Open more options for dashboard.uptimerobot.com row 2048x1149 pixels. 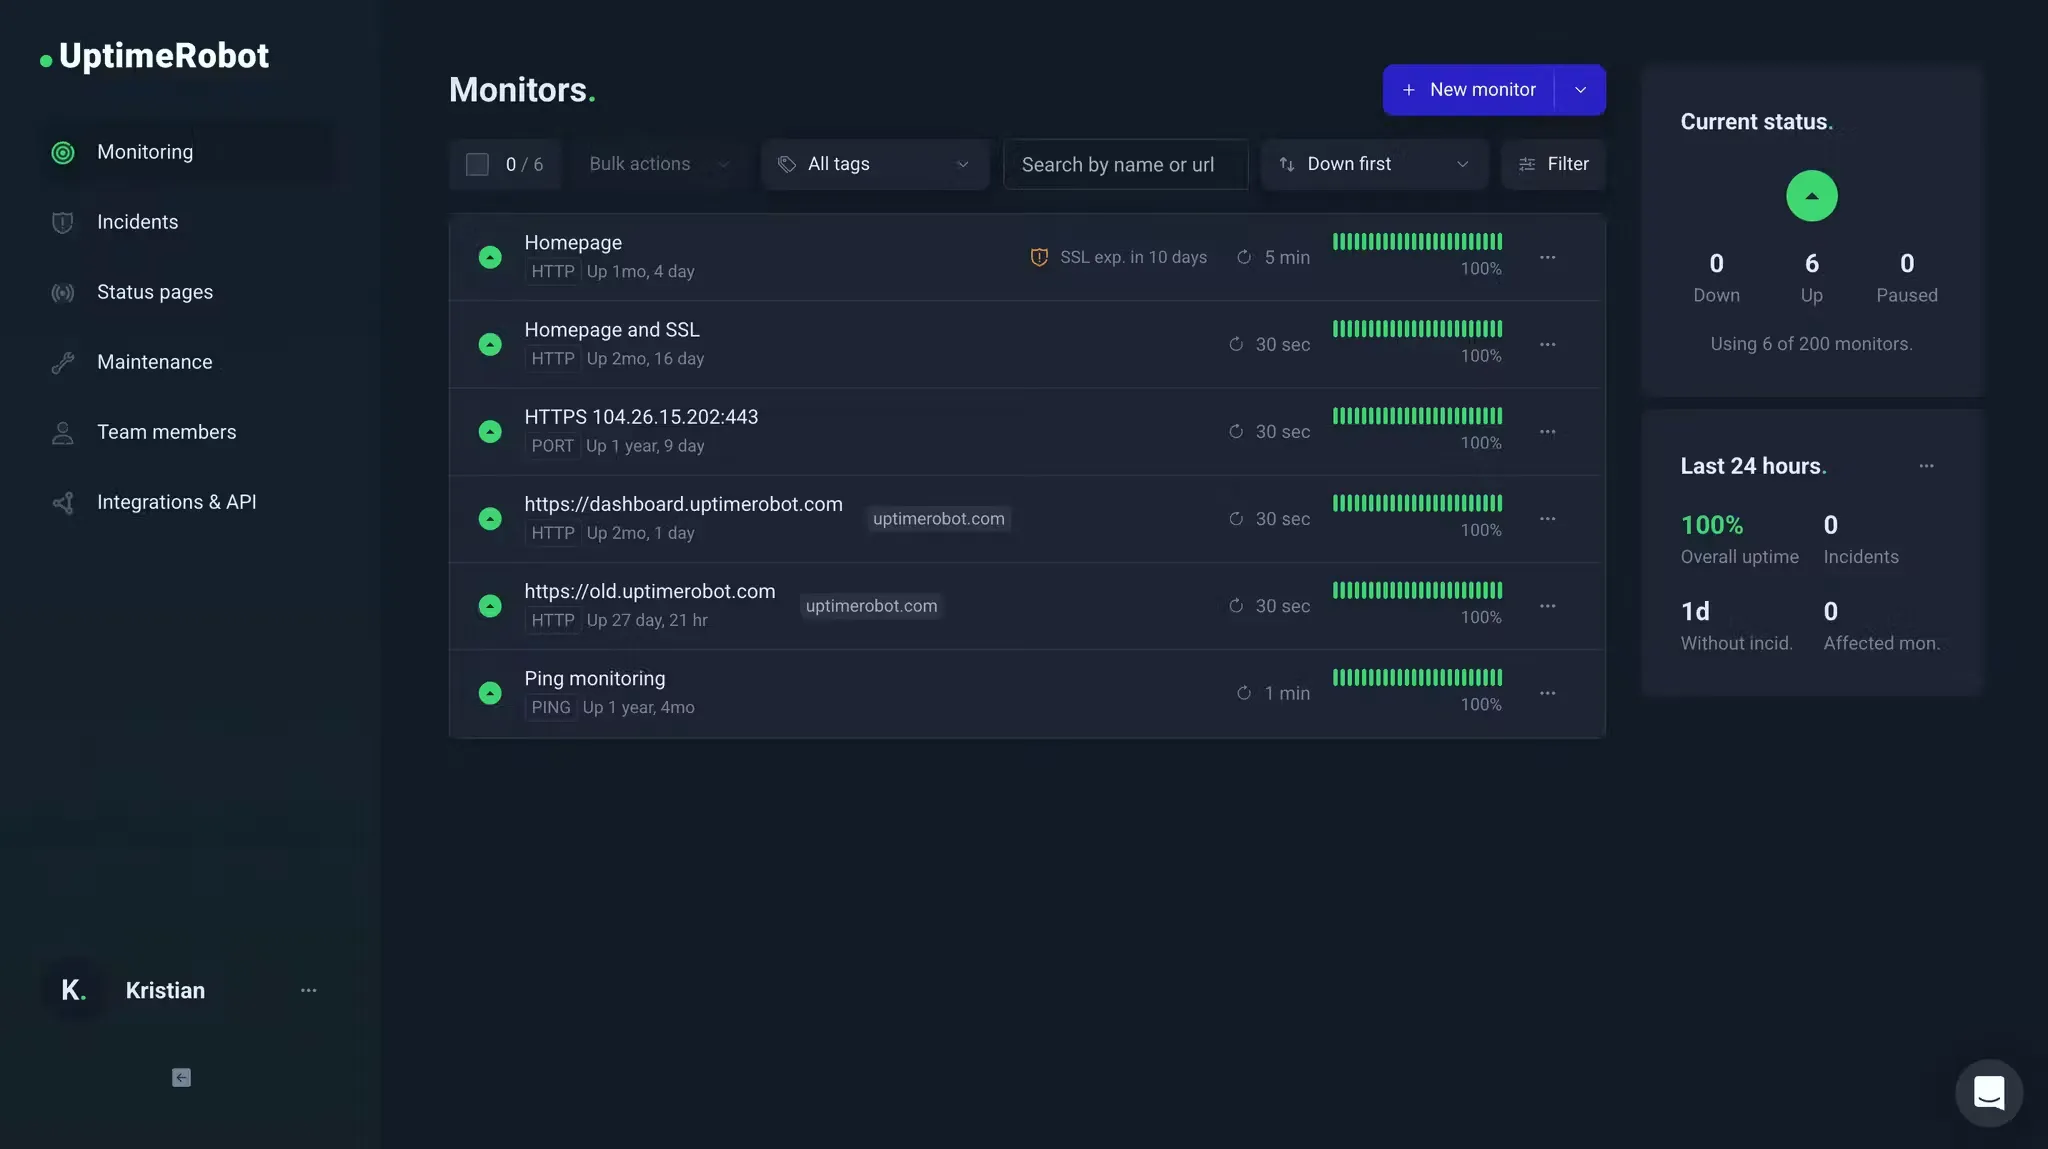click(1548, 518)
